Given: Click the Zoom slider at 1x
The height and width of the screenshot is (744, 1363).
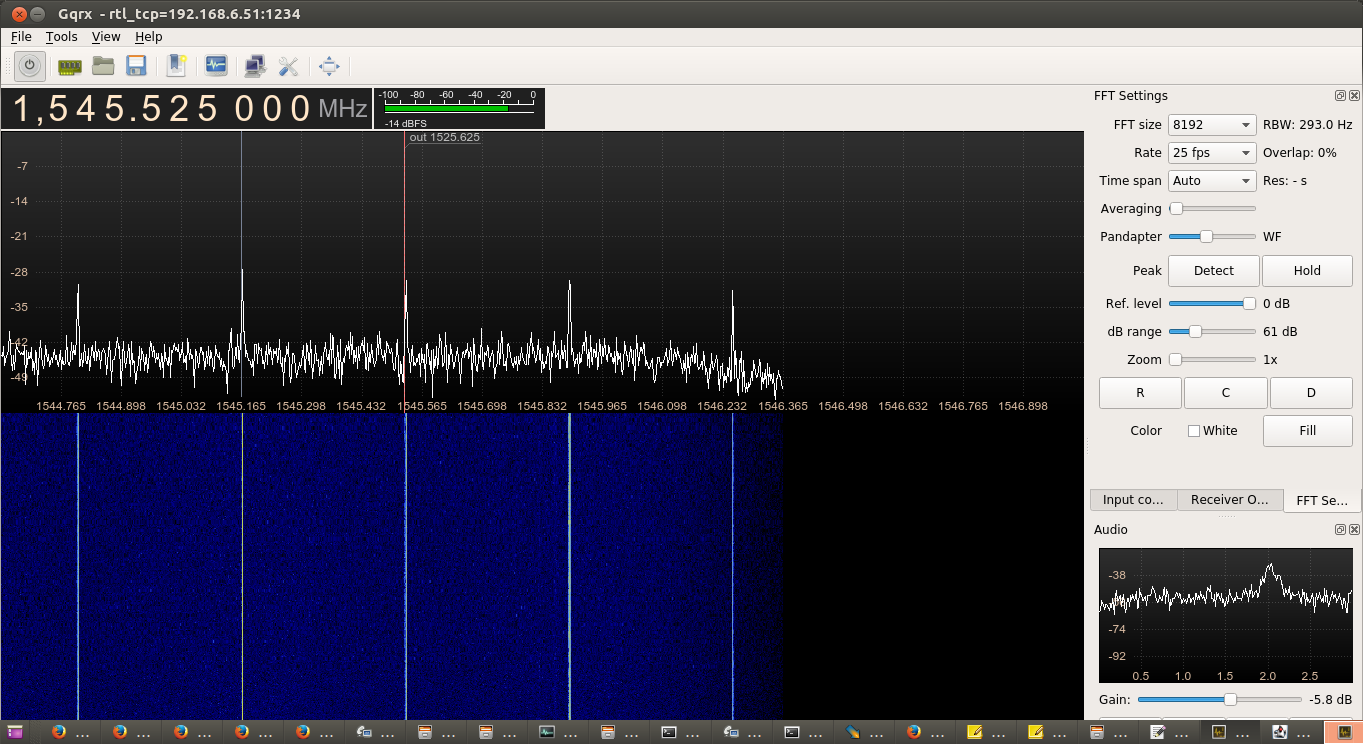Looking at the screenshot, I should tap(1212, 360).
